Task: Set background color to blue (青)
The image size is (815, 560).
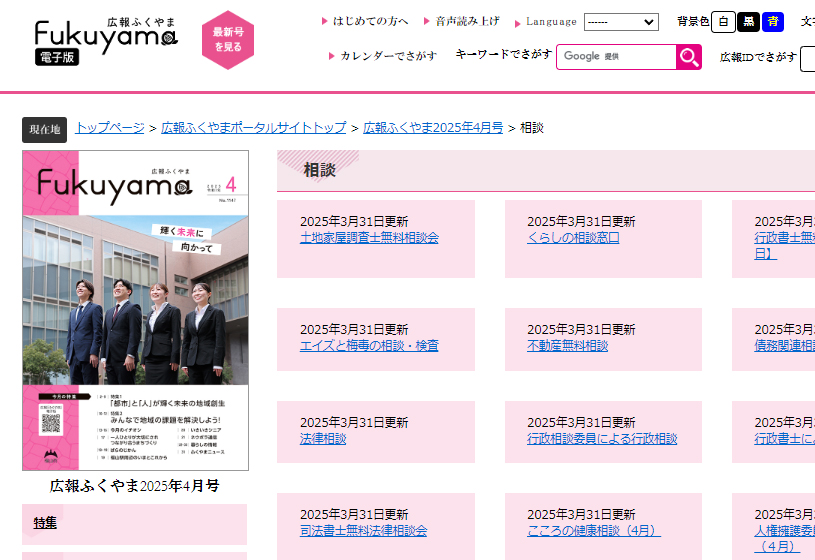Action: coord(773,22)
